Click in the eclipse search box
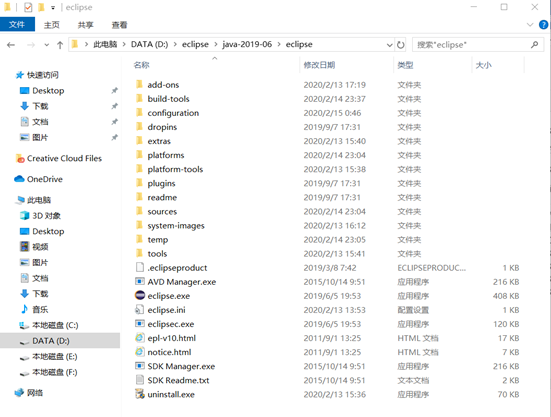 473,45
